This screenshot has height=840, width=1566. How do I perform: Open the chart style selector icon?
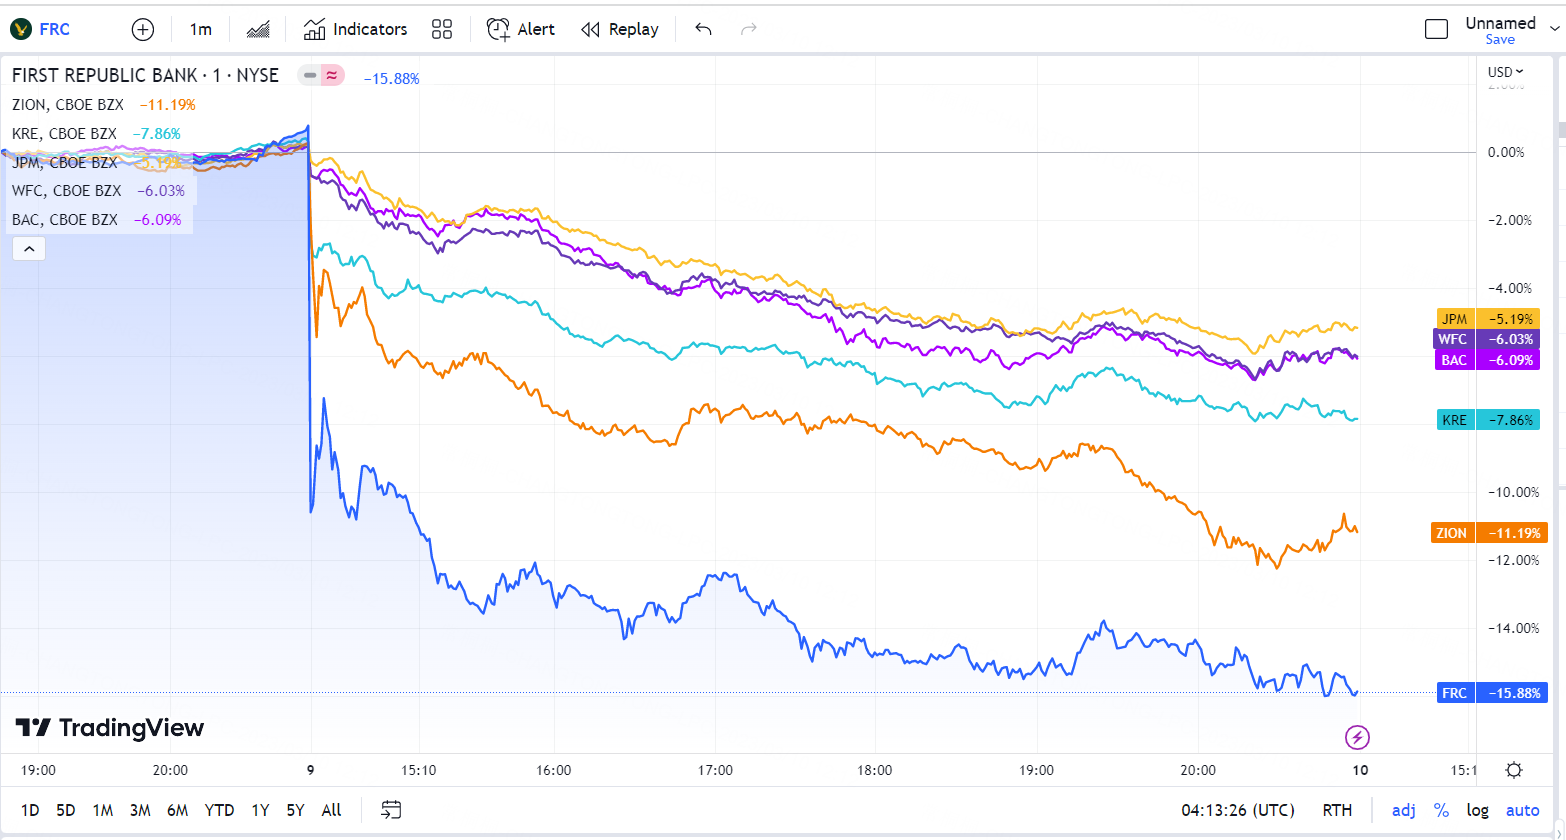(x=258, y=29)
